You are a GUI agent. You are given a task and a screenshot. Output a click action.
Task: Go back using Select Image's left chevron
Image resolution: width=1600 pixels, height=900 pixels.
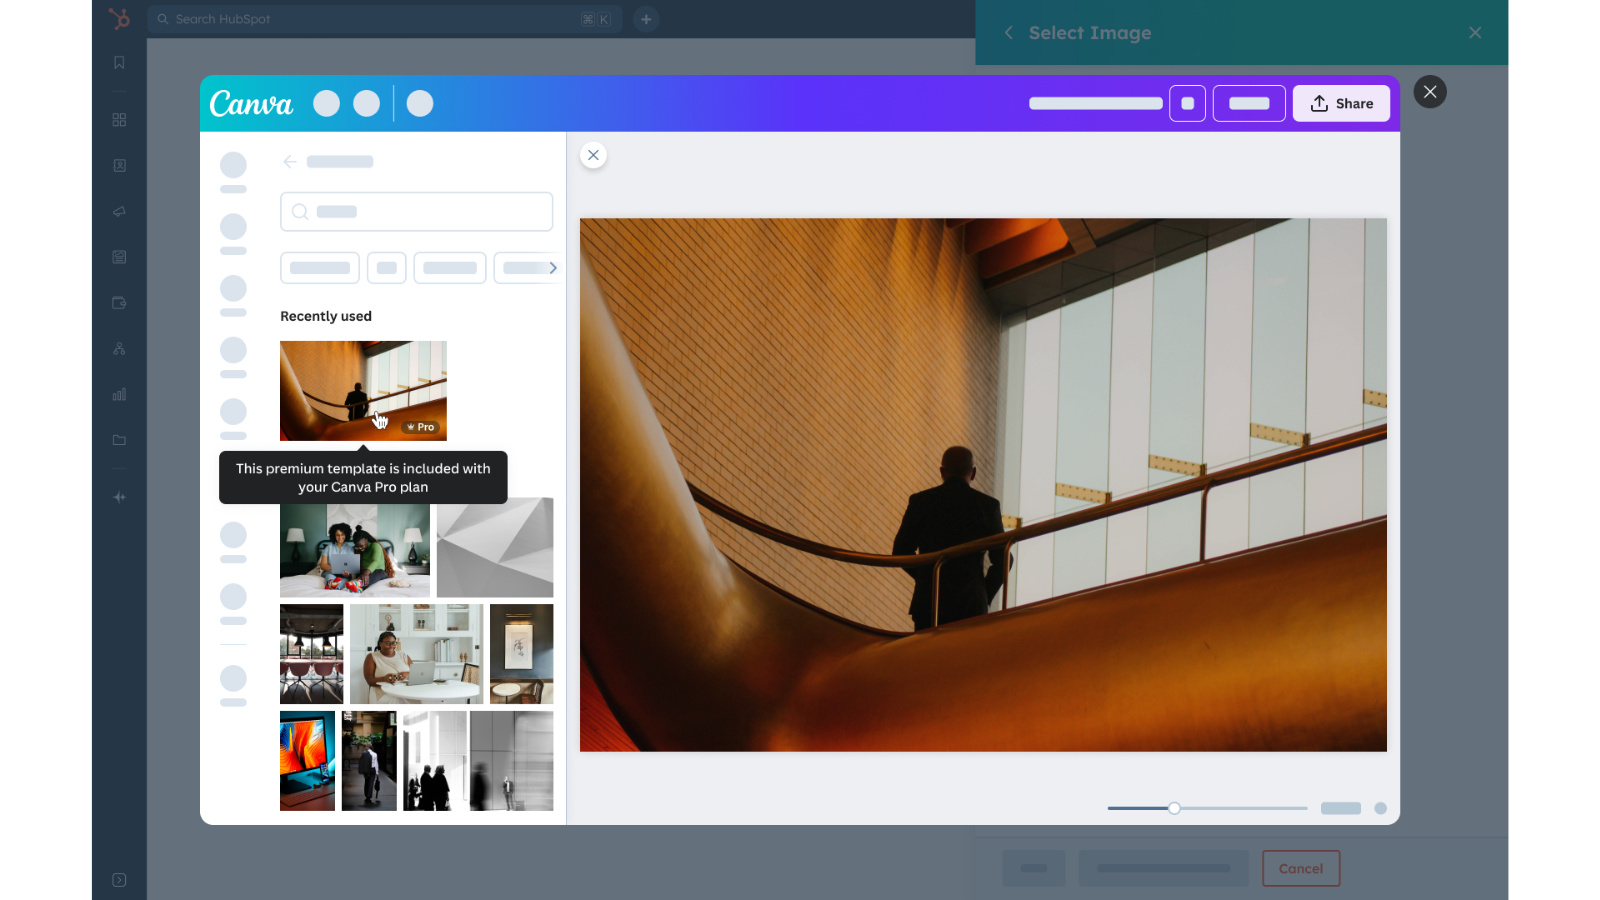coord(1009,32)
